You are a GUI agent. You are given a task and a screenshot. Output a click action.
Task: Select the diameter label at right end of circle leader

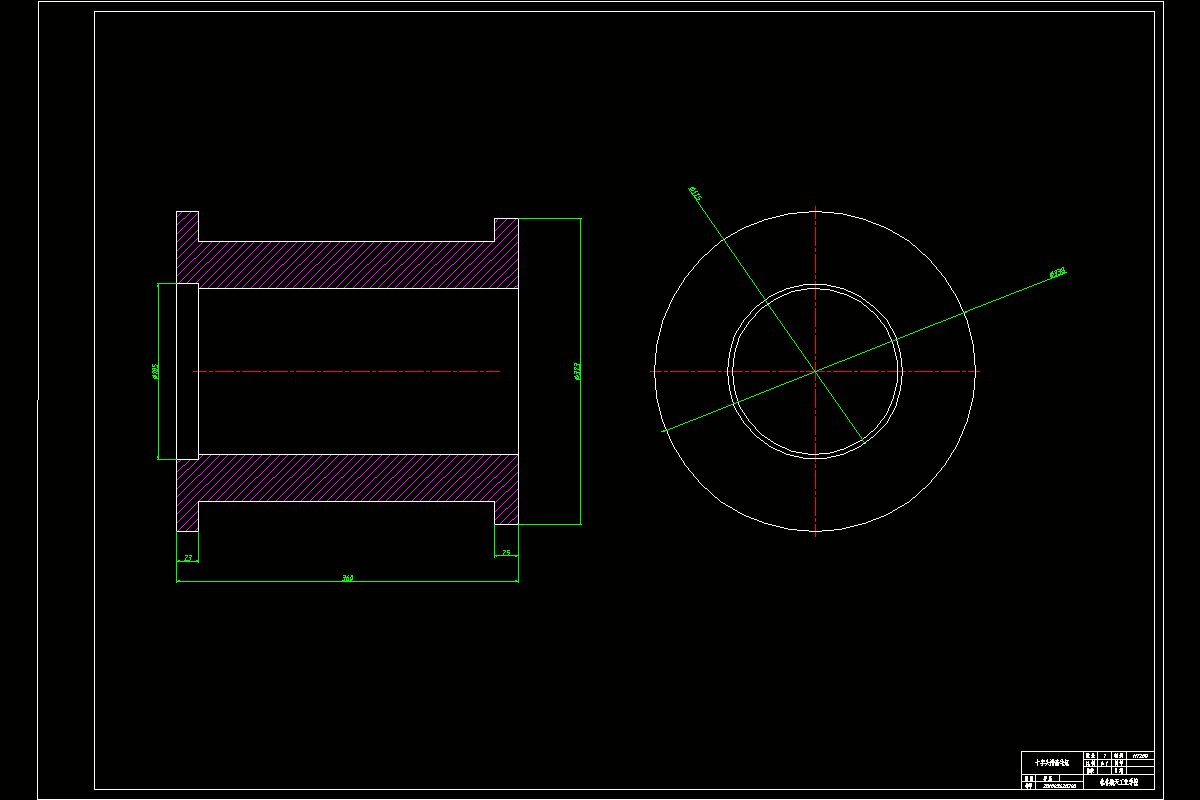[1057, 272]
